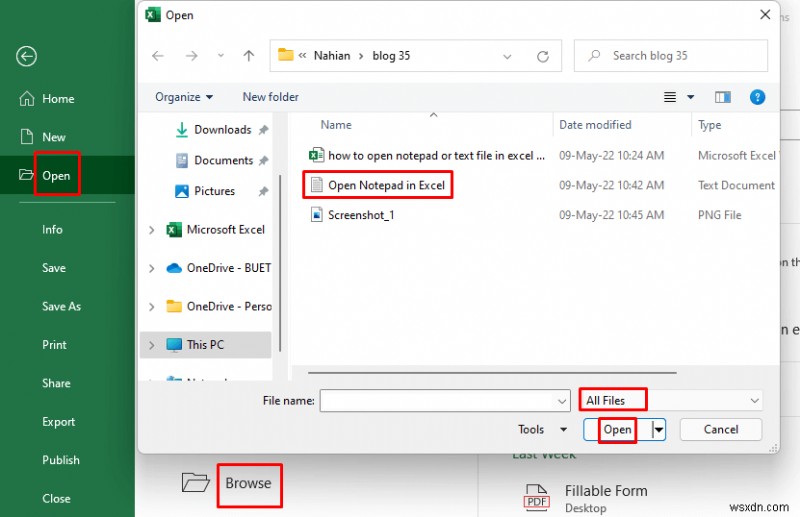The height and width of the screenshot is (517, 800).
Task: Select the Open Notepad in Excel text file
Action: pos(386,185)
